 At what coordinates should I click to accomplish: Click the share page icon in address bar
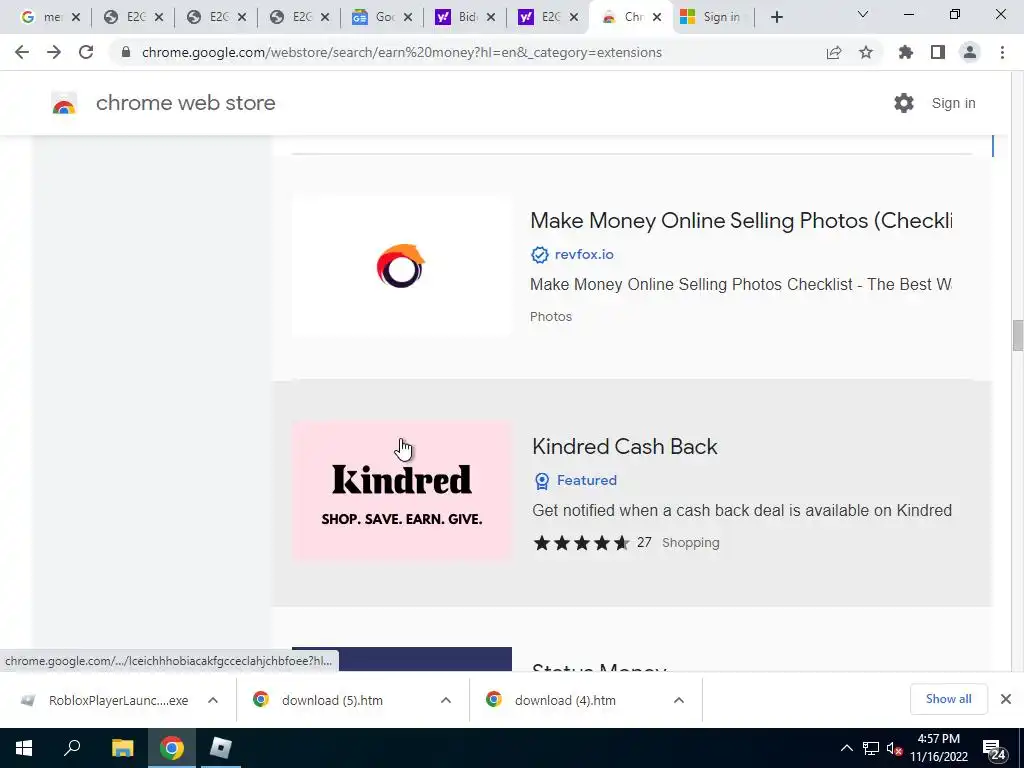tap(834, 52)
